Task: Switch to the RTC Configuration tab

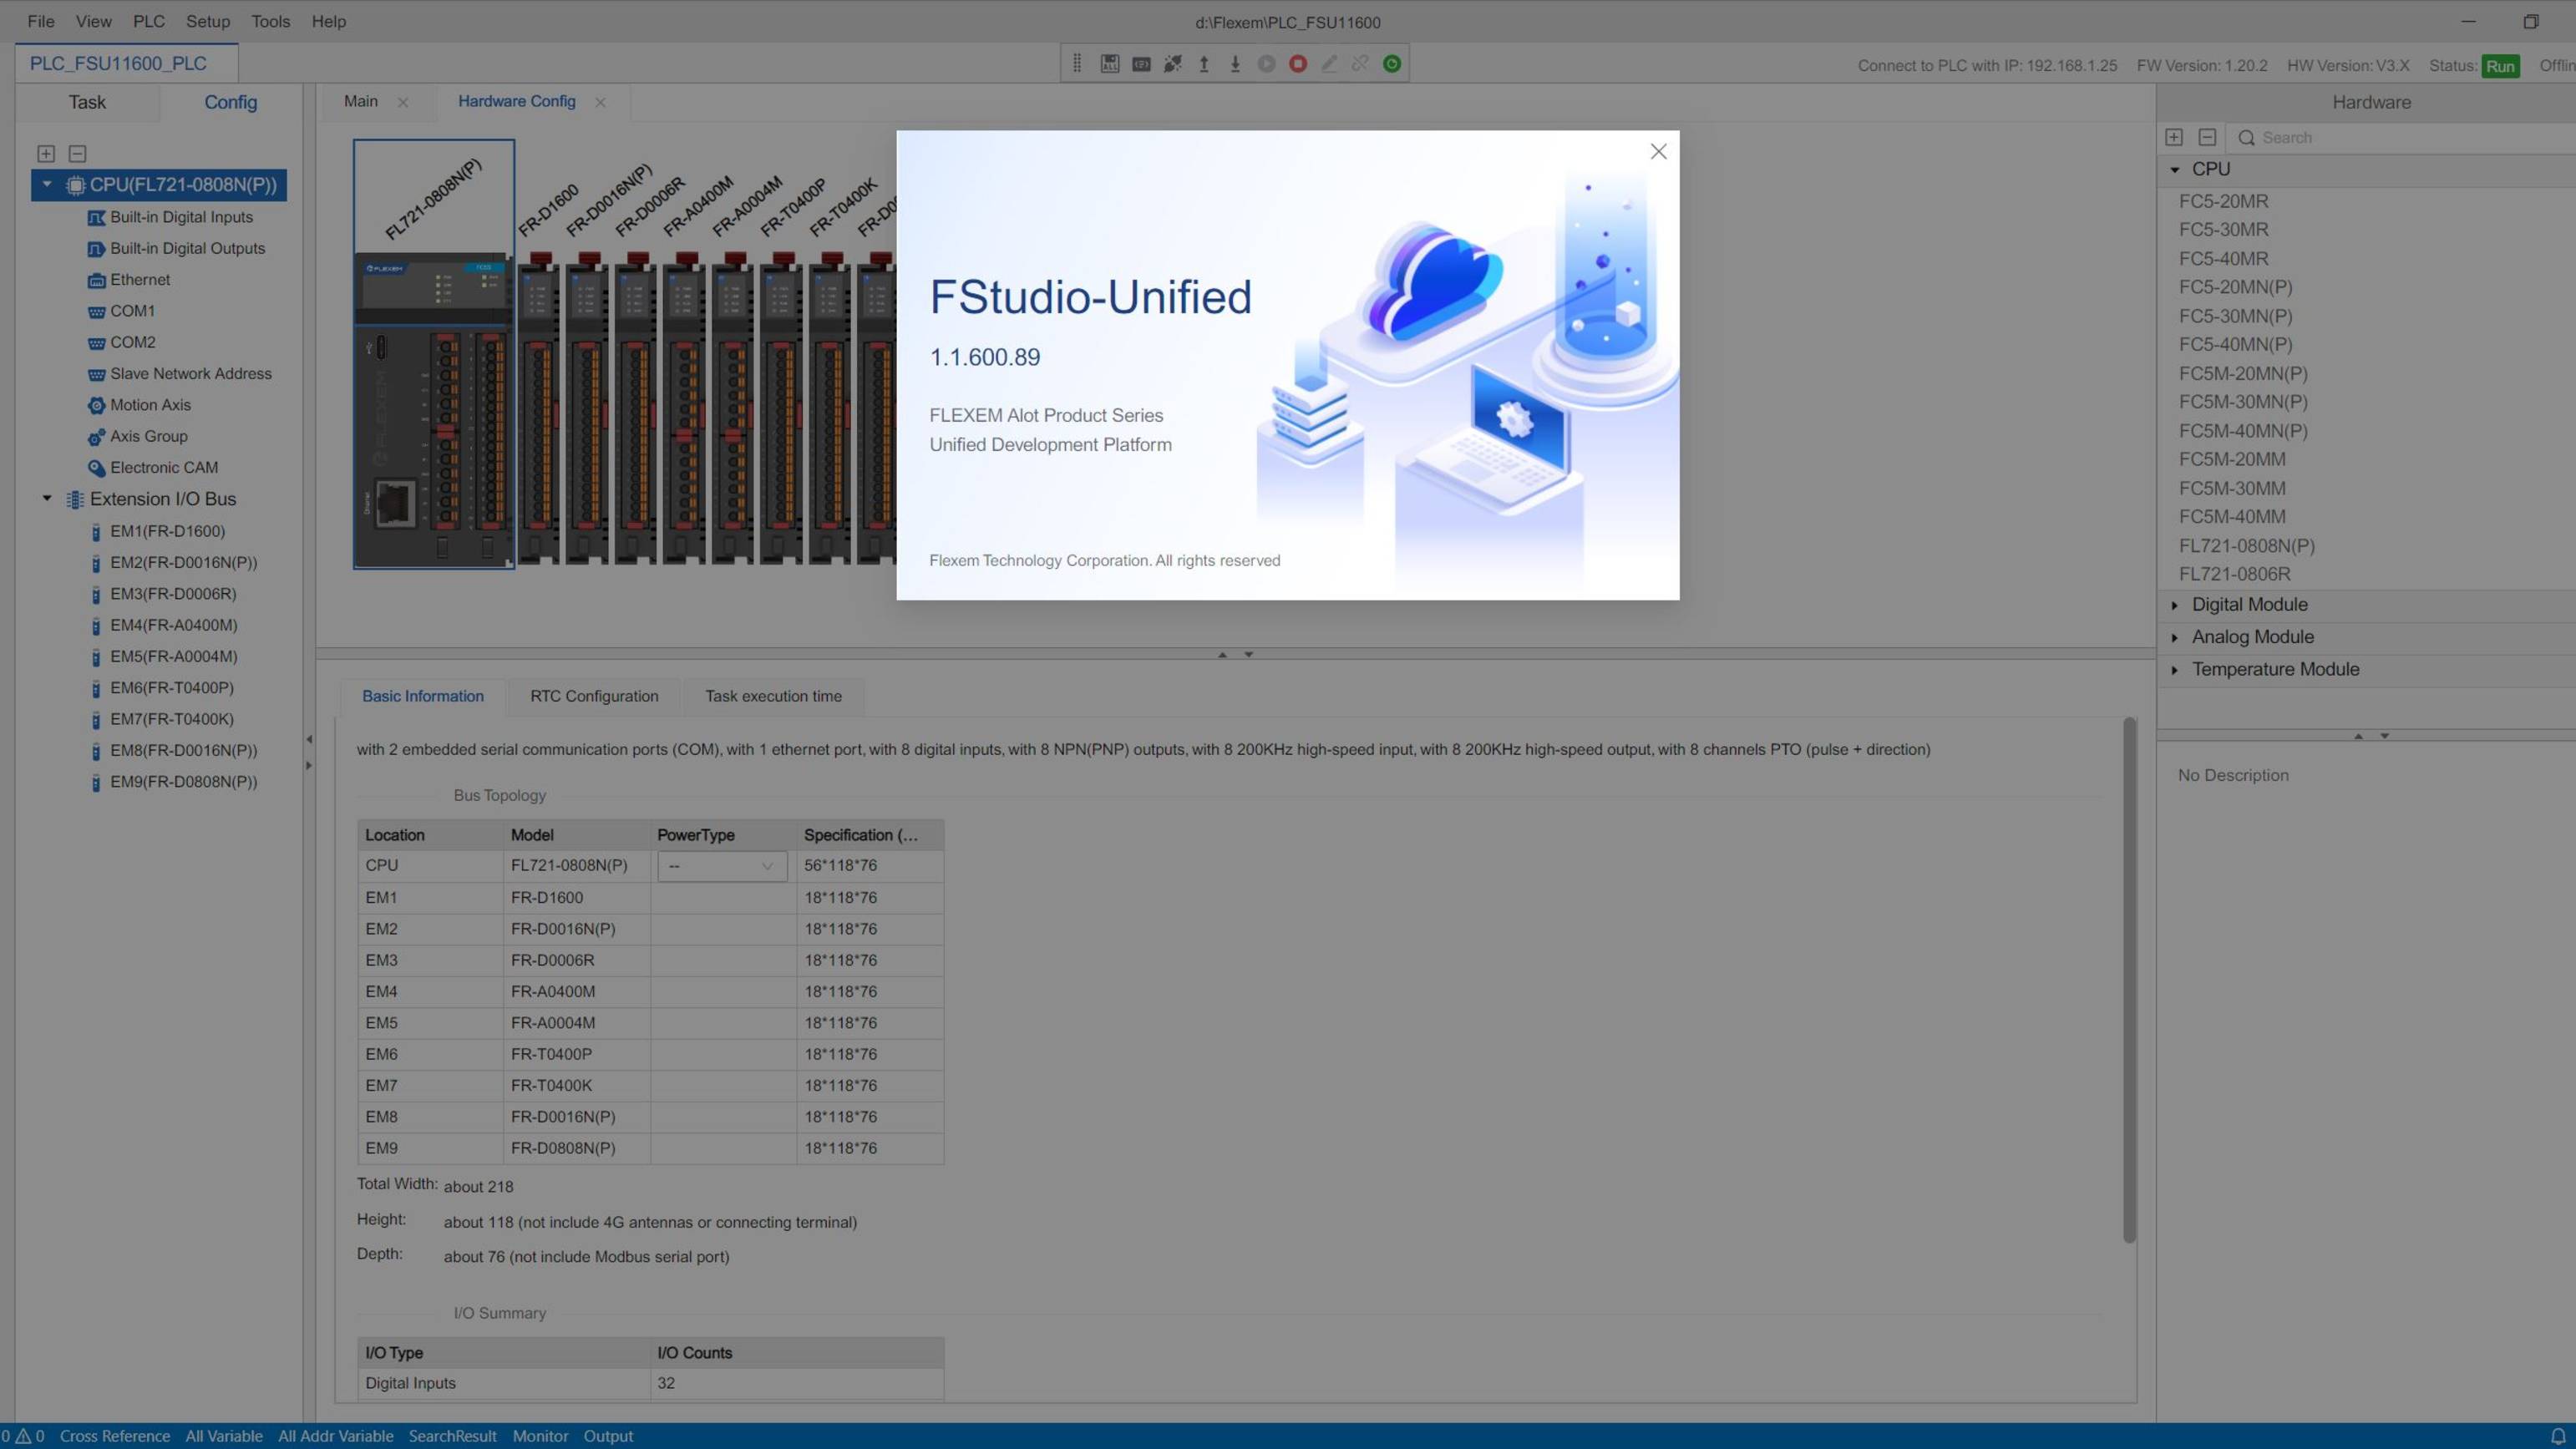Action: 593,696
